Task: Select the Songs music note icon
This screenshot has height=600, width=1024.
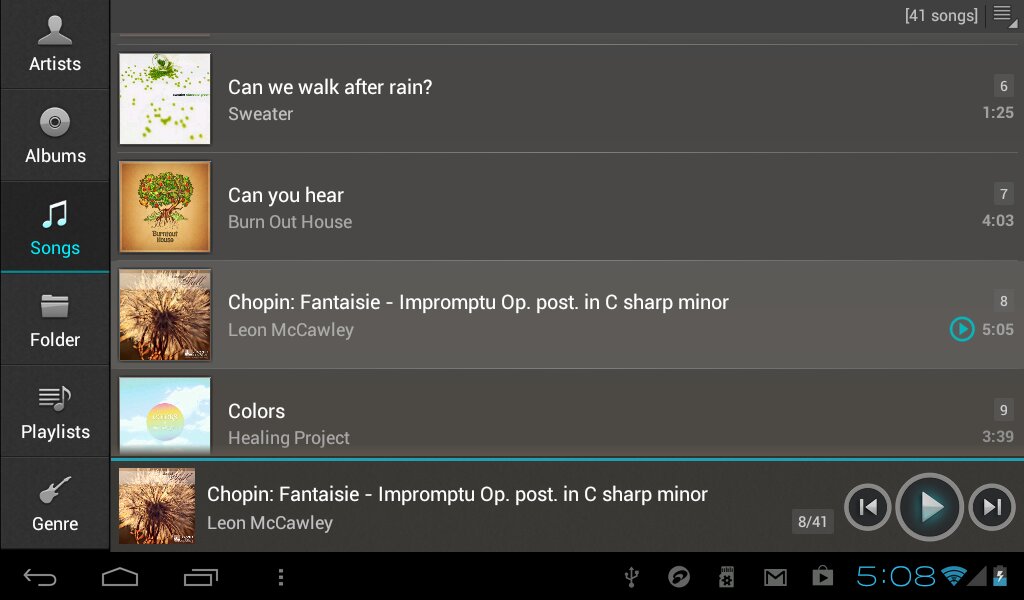Action: click(x=54, y=214)
